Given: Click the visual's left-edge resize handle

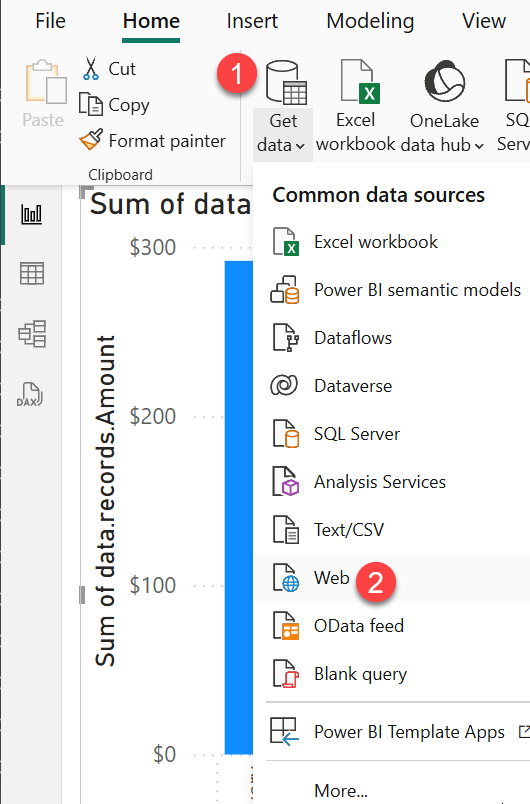Looking at the screenshot, I should click(81, 595).
